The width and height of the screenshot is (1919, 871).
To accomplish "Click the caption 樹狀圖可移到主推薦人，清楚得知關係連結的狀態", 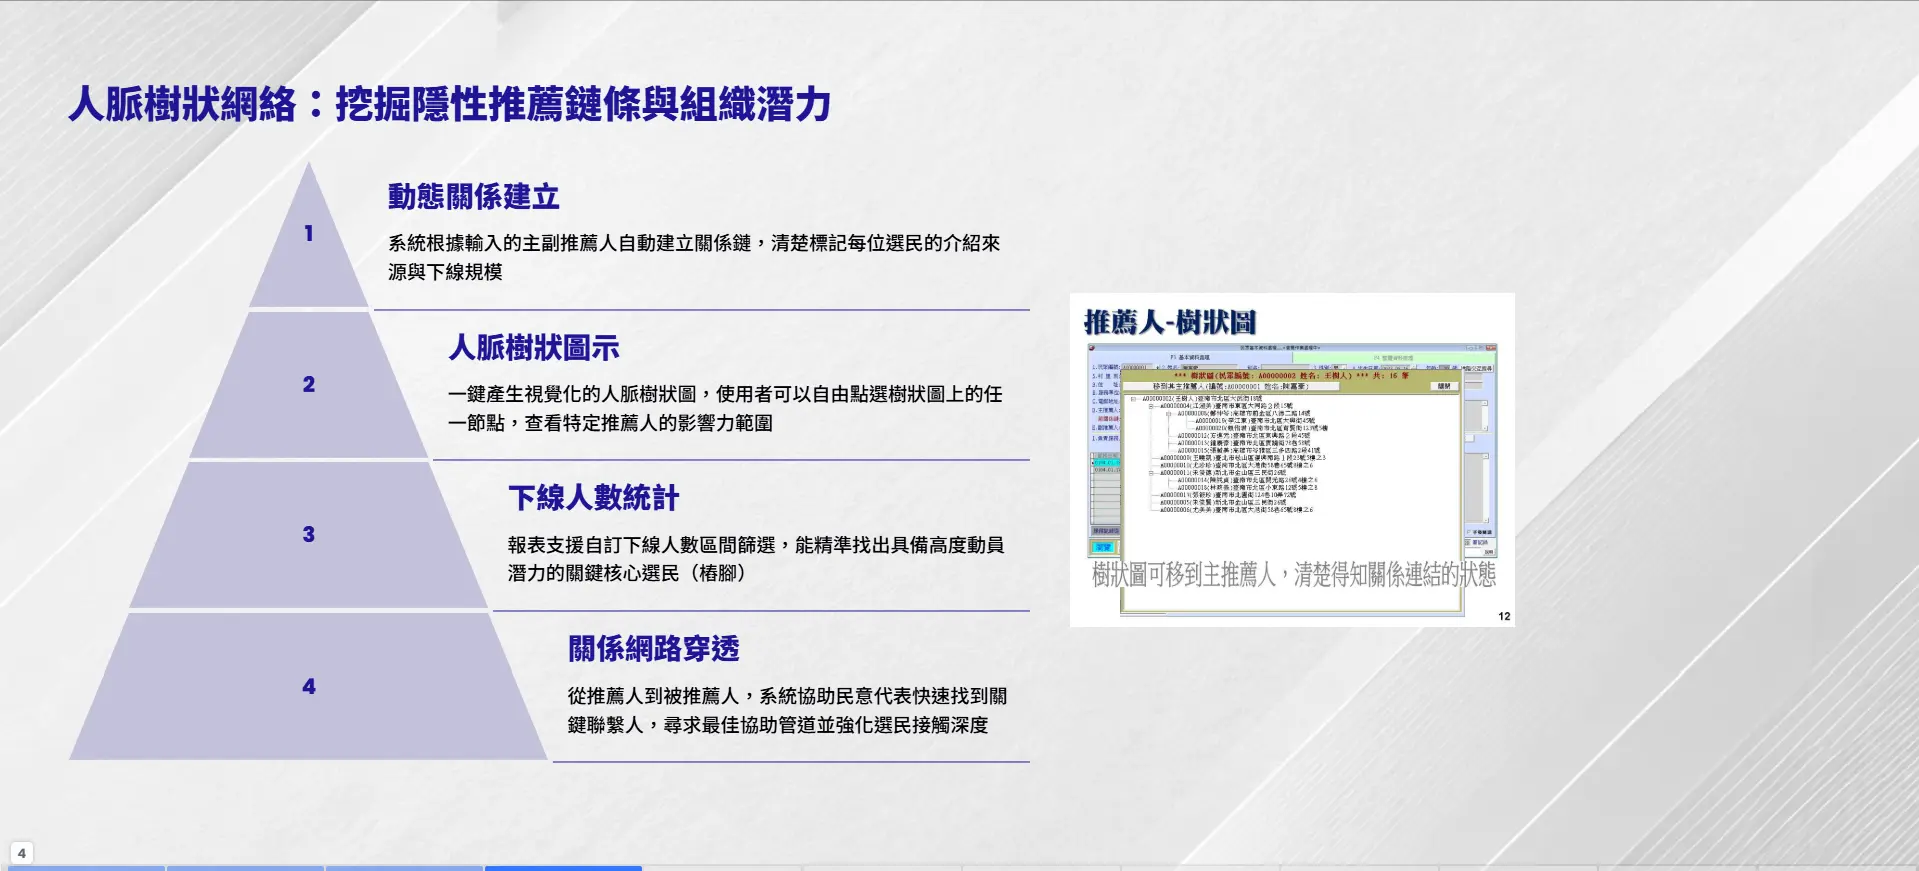I will tap(1293, 574).
